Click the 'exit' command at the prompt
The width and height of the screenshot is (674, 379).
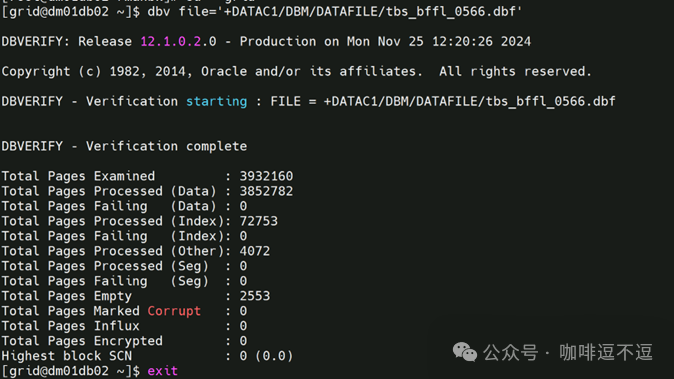coord(162,371)
